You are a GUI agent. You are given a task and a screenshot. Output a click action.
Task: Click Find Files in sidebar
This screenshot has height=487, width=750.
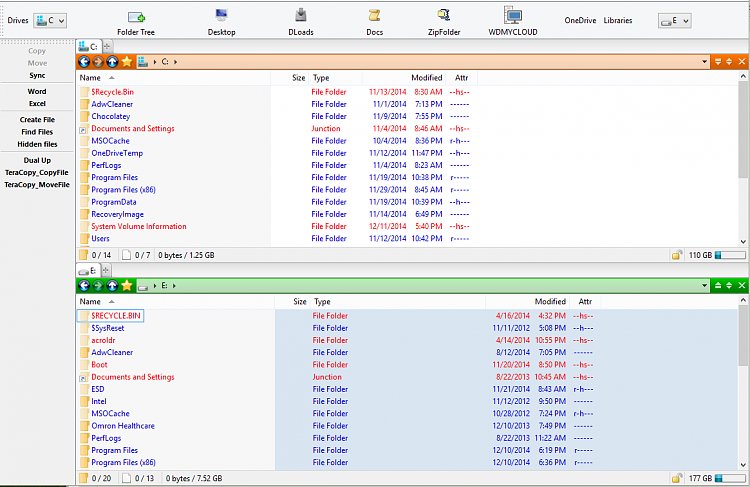(37, 132)
